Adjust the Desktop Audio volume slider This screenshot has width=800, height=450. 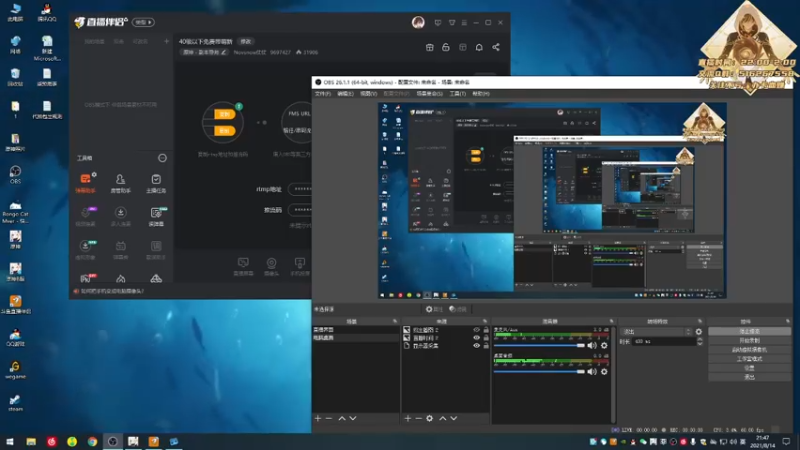point(539,371)
